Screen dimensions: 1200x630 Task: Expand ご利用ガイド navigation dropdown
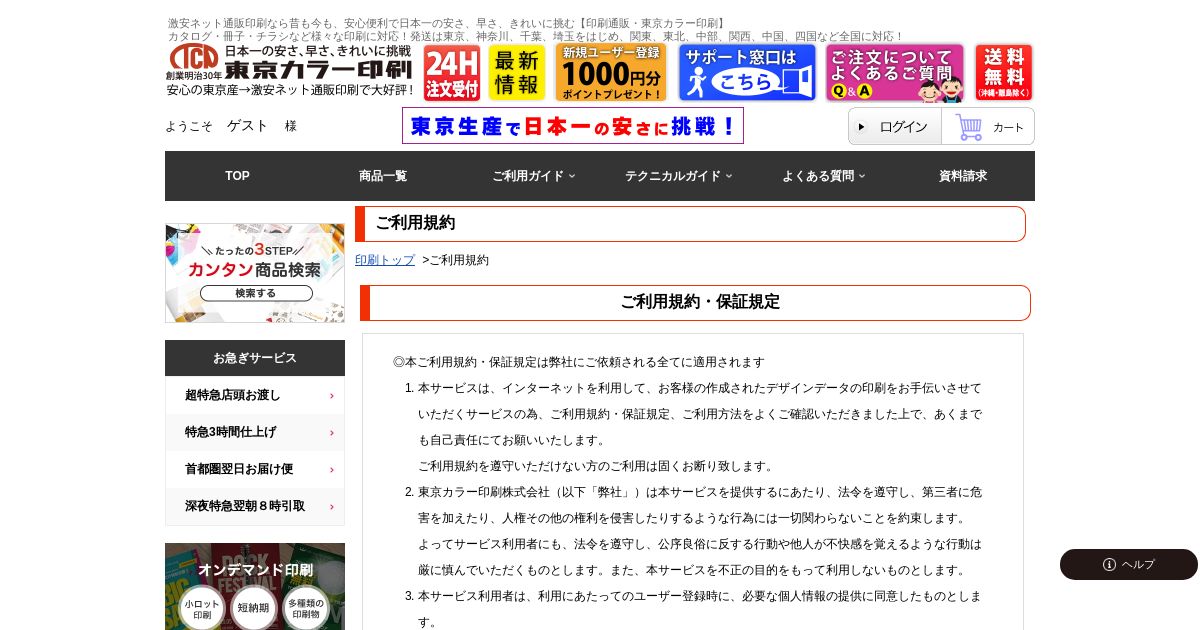(533, 176)
